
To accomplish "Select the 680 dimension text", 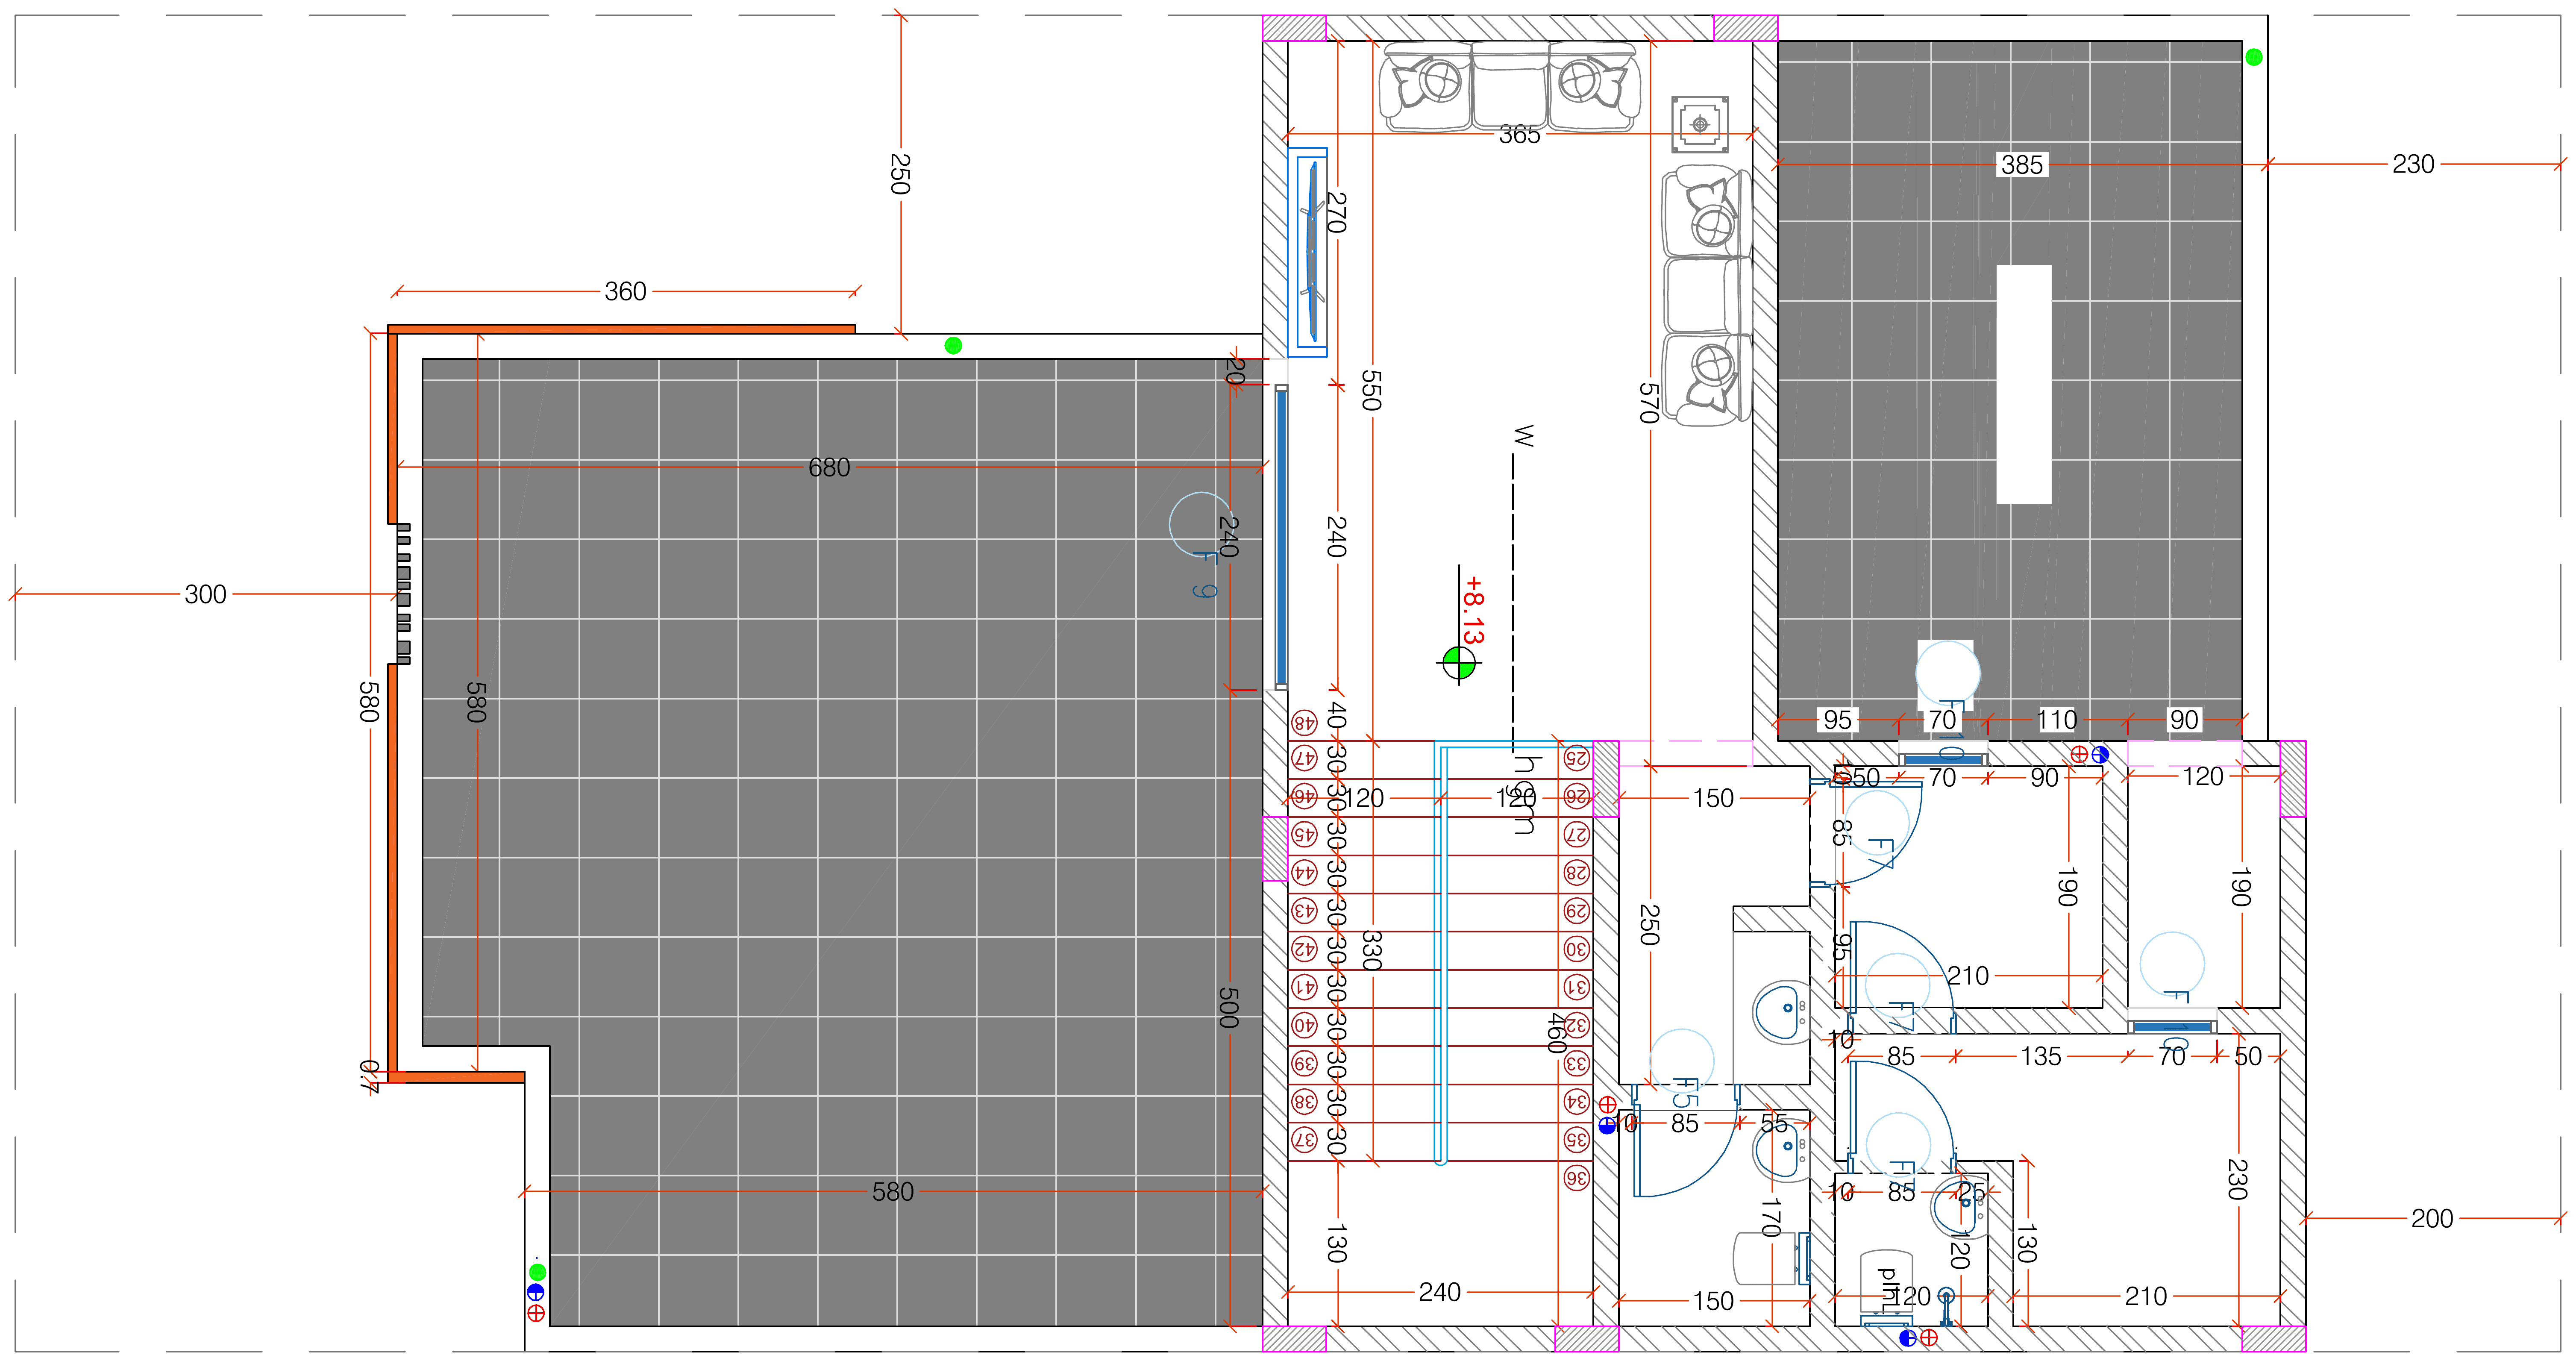I will coord(829,467).
